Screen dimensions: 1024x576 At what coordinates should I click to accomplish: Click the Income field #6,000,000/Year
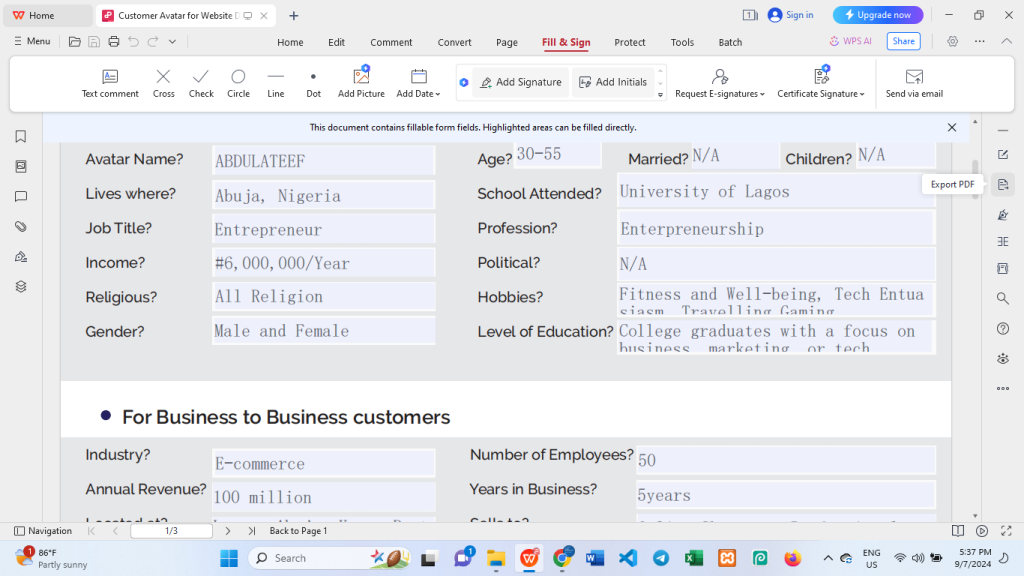323,263
